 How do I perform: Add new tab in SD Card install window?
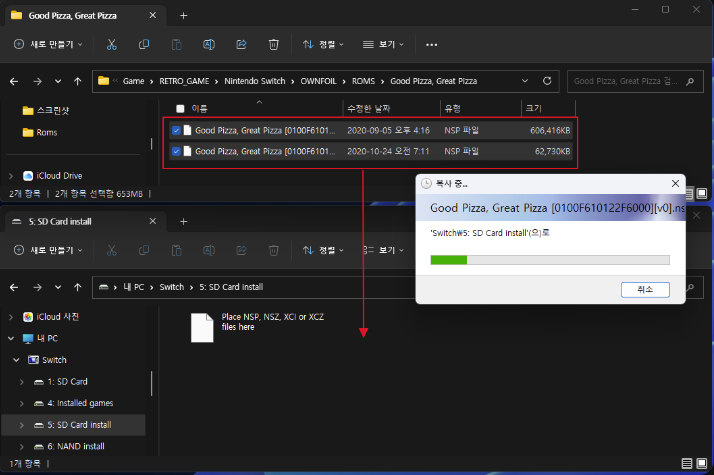point(184,221)
